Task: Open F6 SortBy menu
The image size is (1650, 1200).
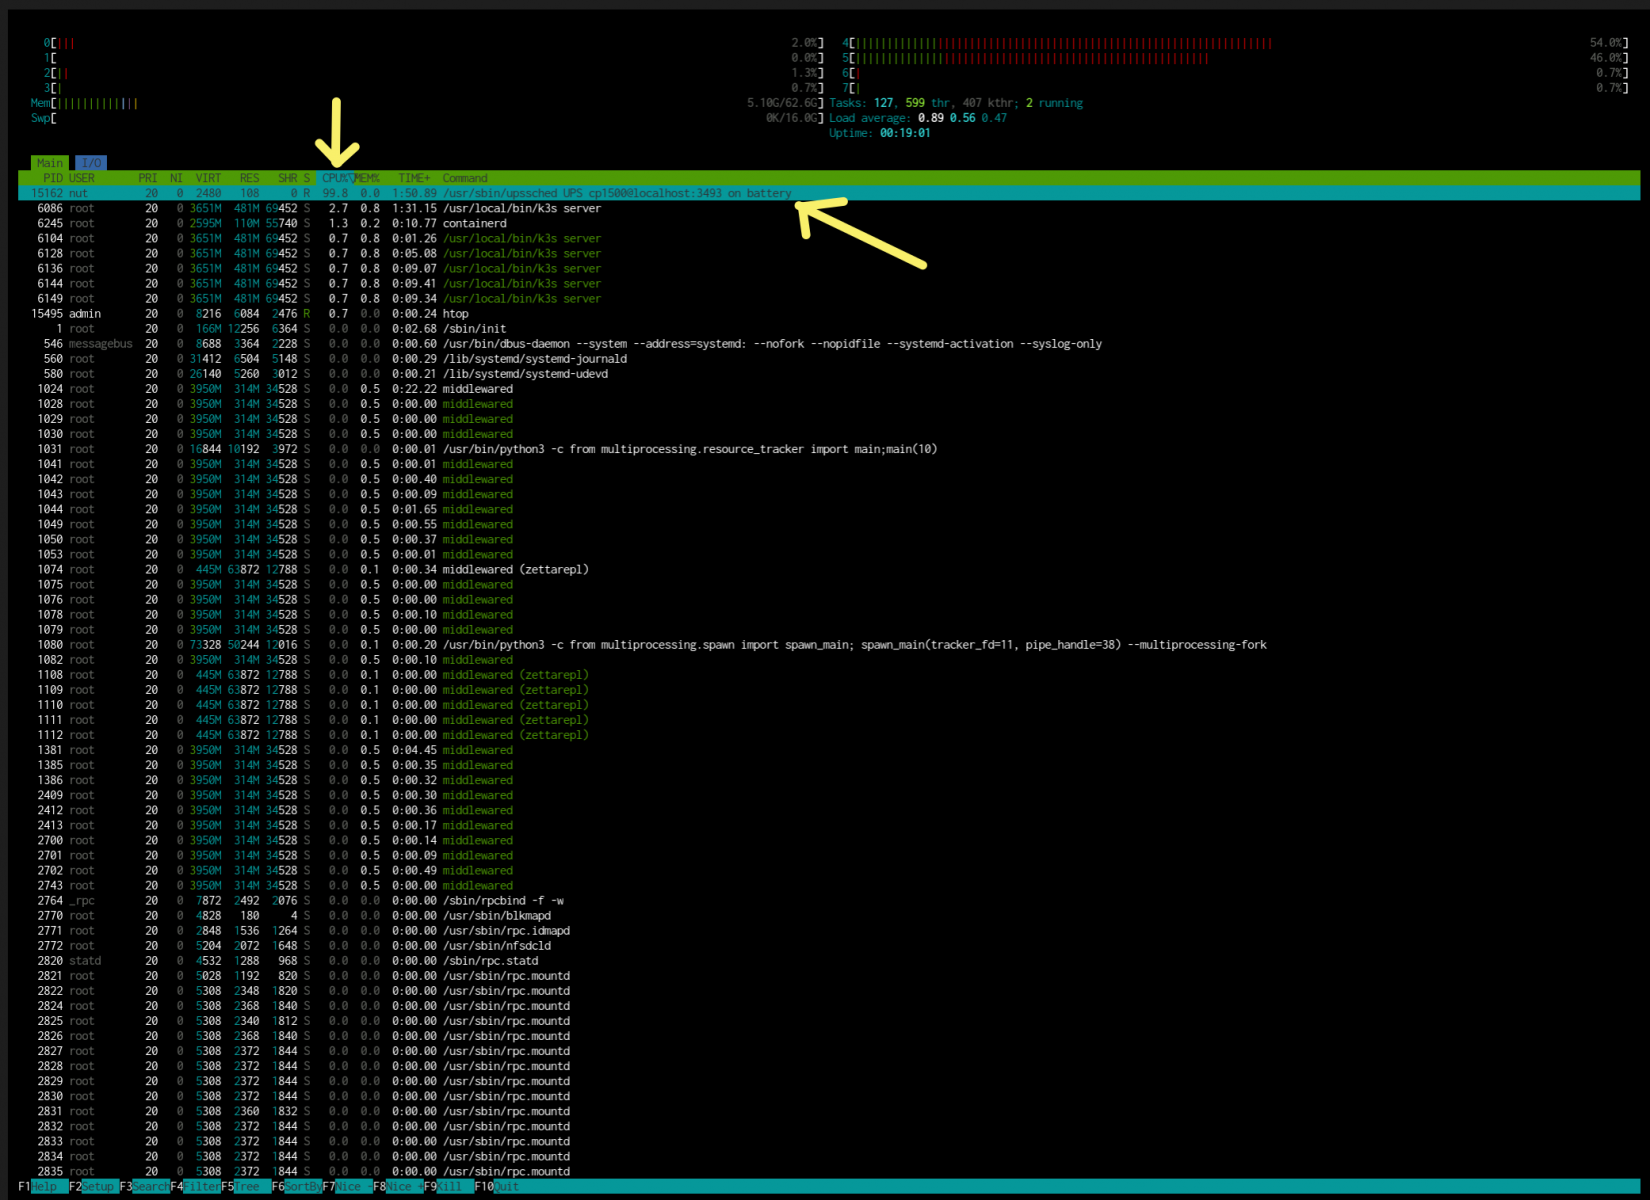Action: click(x=297, y=1187)
